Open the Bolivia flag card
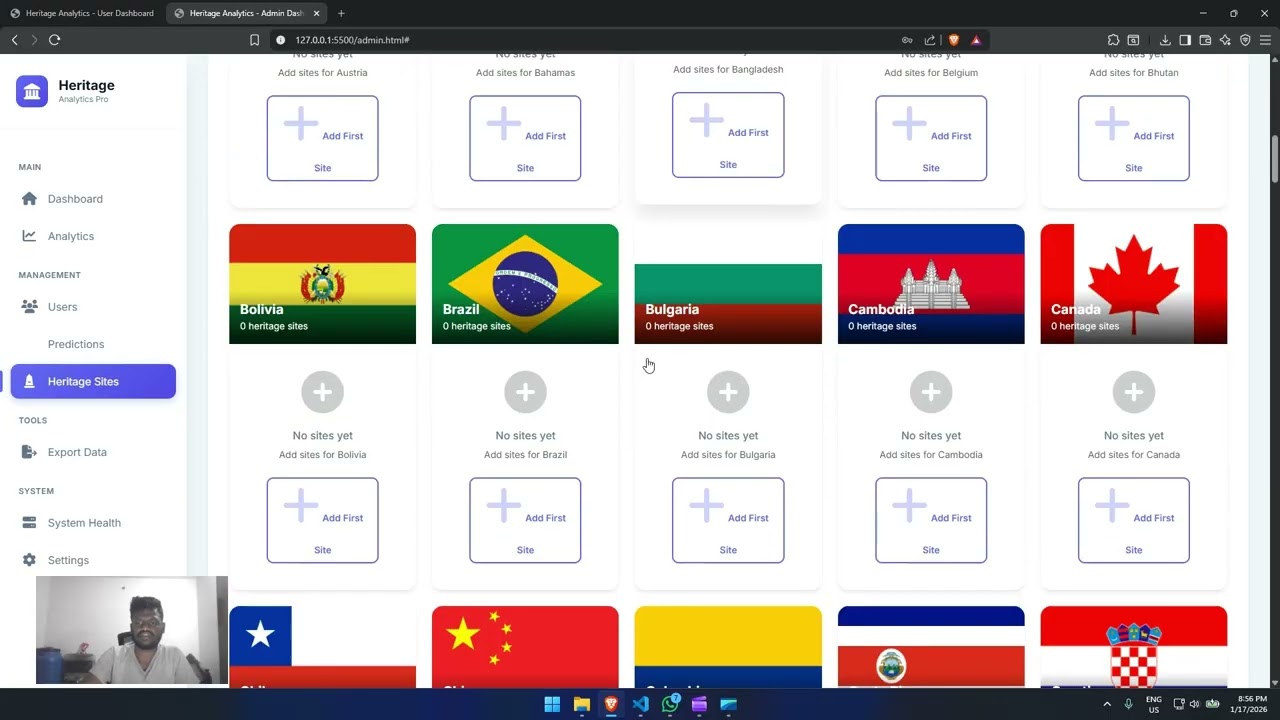Screen dimensions: 1280x720 322,284
